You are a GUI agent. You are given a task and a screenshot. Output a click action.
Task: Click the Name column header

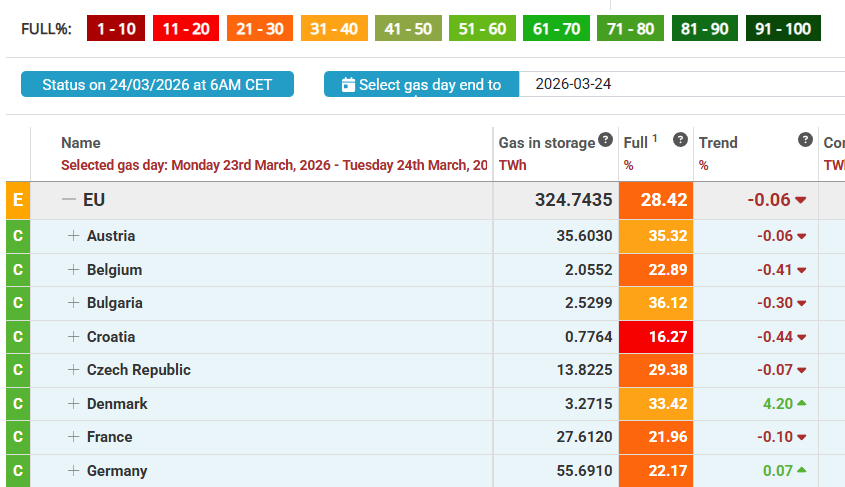click(x=81, y=143)
